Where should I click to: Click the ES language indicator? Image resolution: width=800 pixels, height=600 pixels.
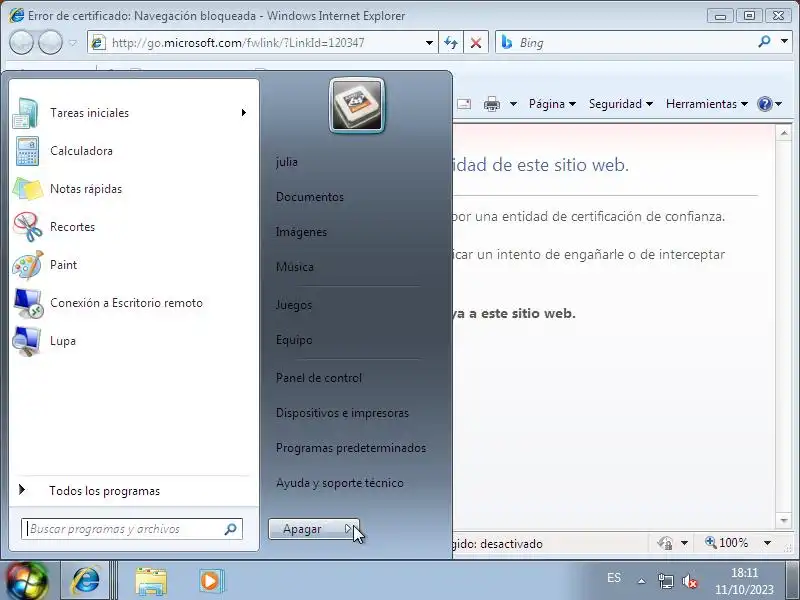(614, 578)
